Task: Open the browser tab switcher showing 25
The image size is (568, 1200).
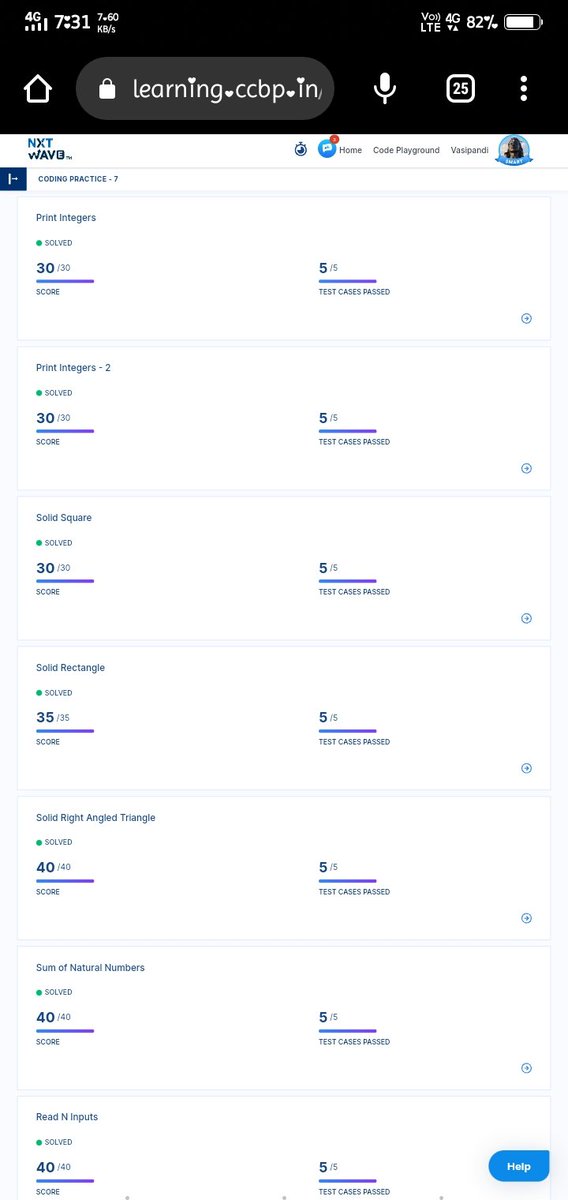Action: (x=460, y=89)
